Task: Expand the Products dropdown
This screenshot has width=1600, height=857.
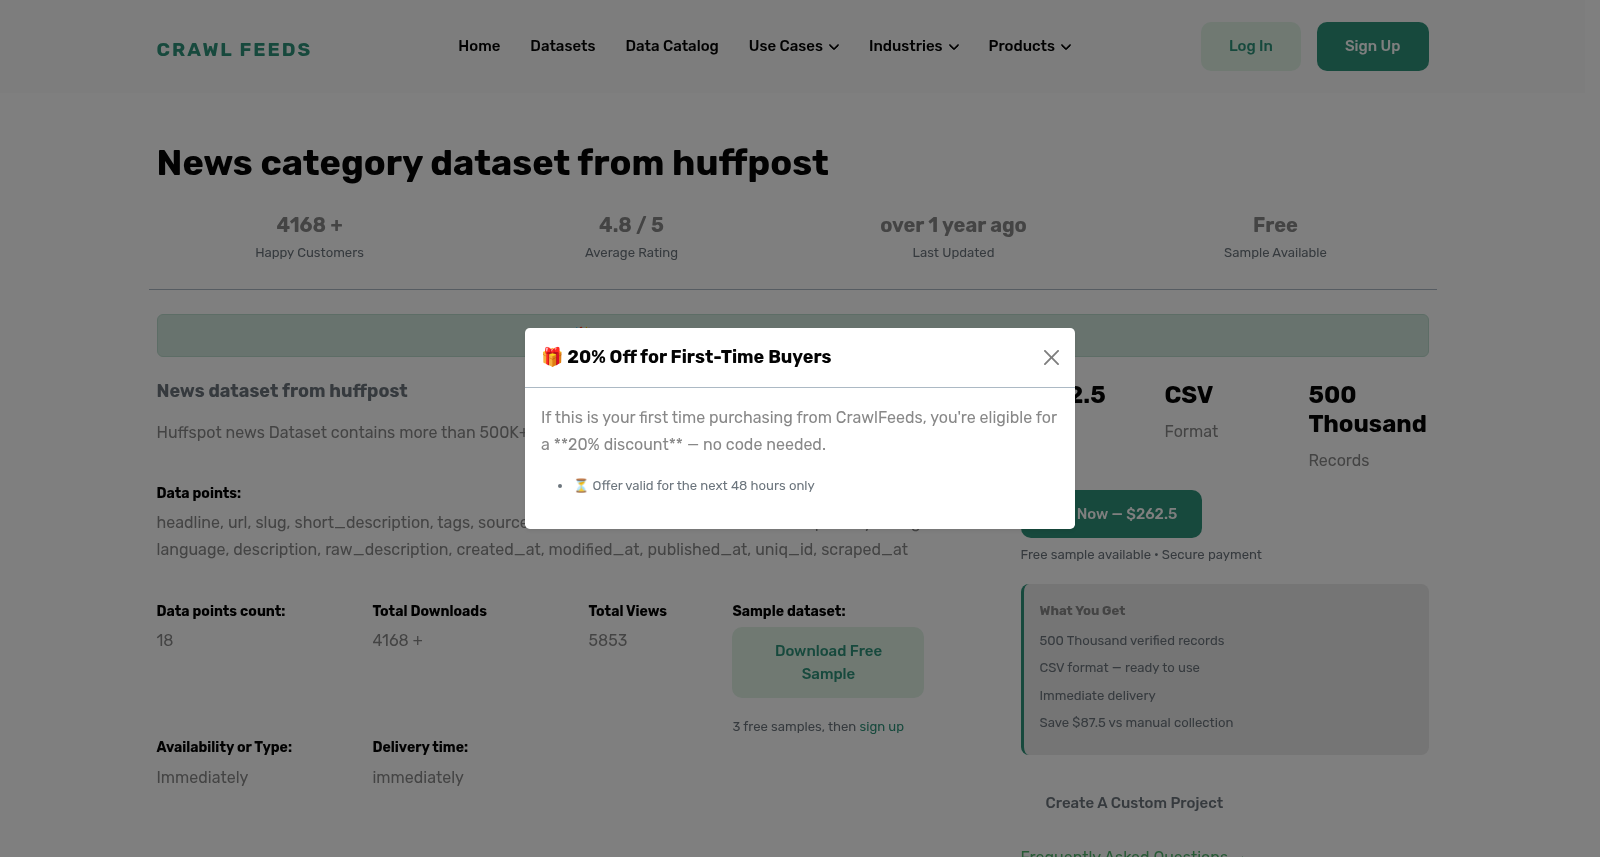Action: click(x=1030, y=46)
